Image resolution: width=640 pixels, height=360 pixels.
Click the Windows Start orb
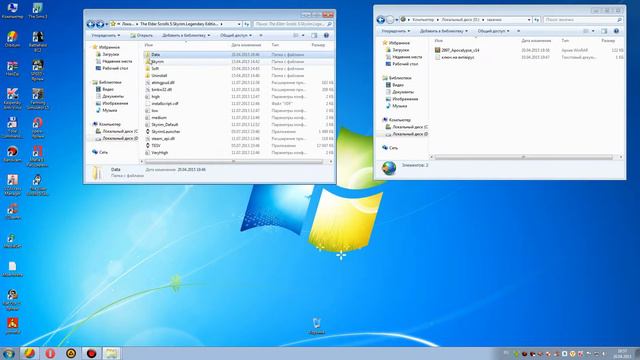9,353
